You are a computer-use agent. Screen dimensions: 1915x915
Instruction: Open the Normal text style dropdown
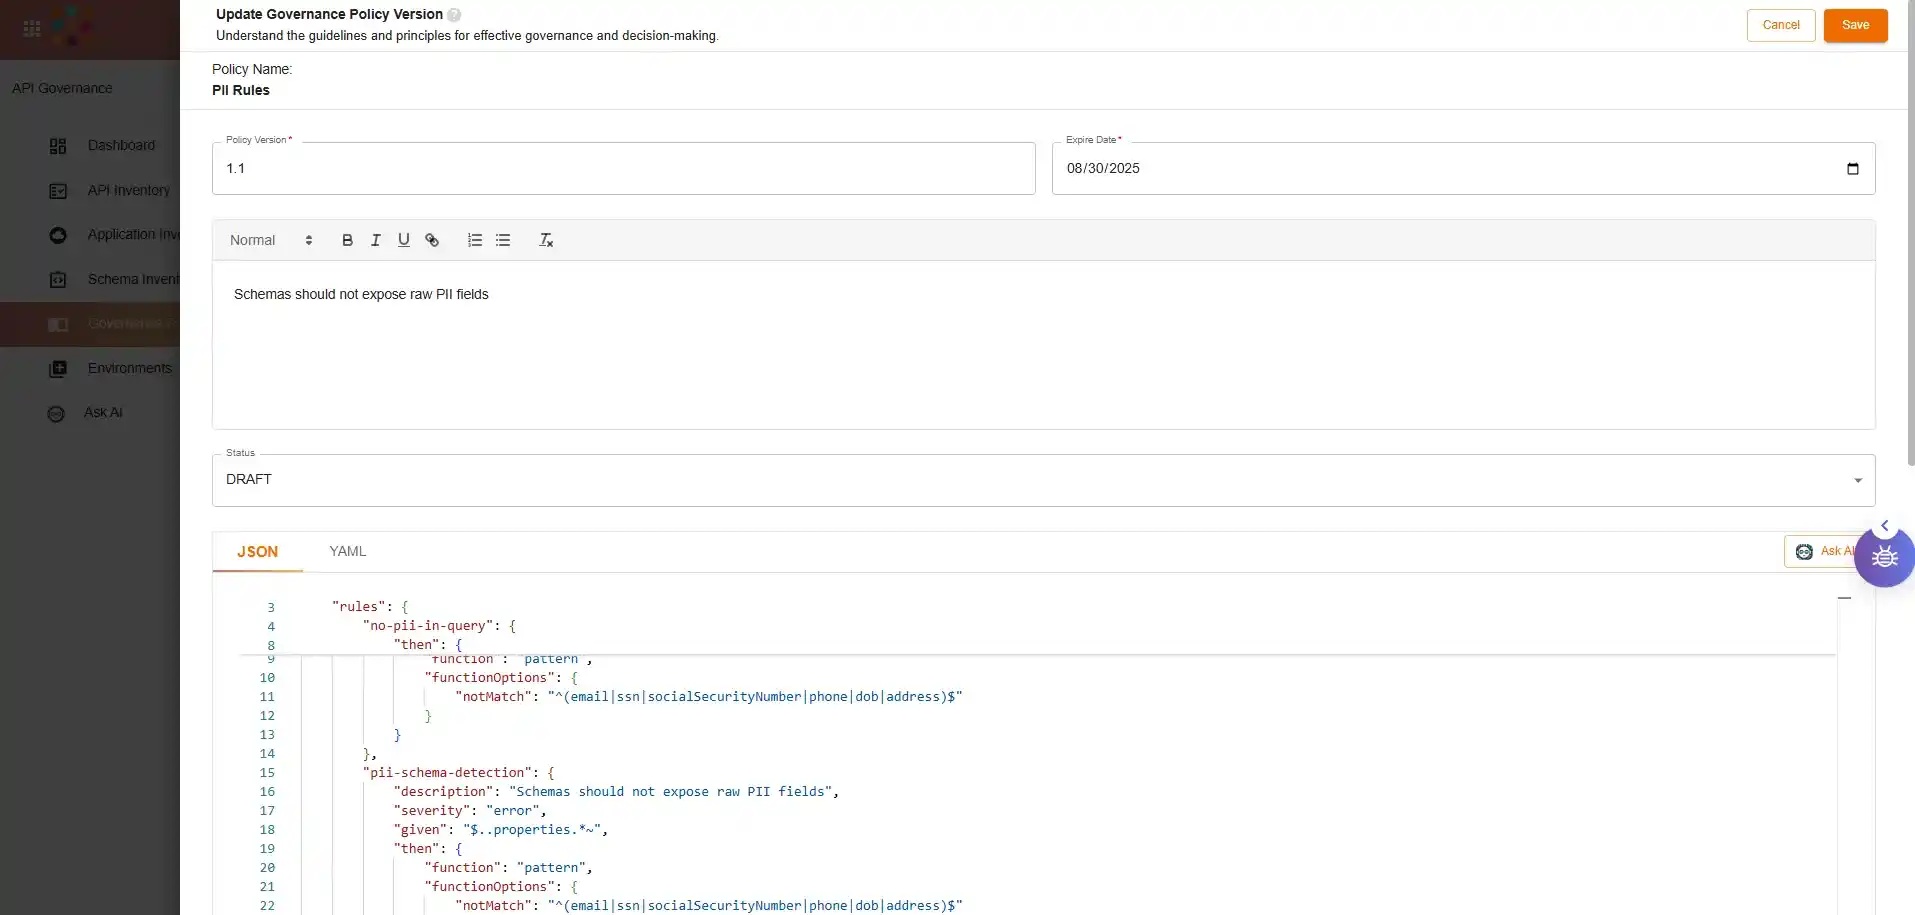point(271,240)
